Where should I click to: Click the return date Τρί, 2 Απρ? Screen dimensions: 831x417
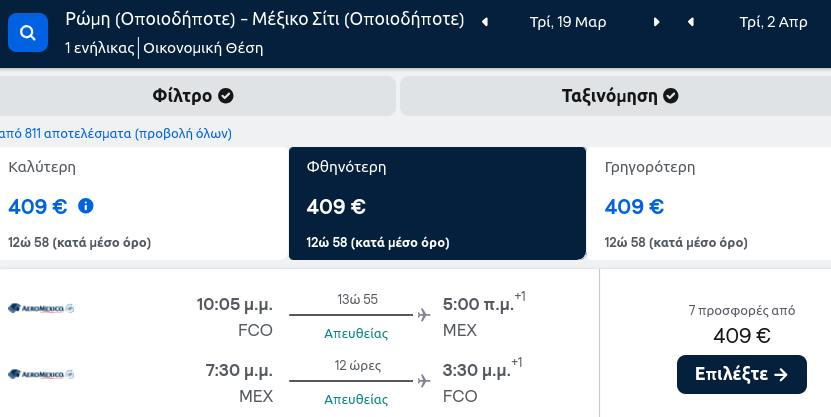(773, 22)
